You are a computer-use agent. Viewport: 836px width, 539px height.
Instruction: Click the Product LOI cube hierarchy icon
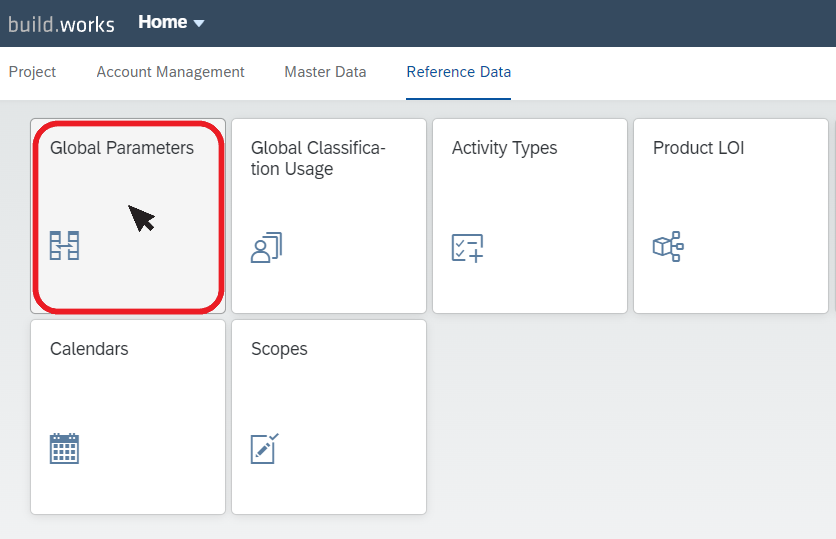pyautogui.click(x=668, y=246)
